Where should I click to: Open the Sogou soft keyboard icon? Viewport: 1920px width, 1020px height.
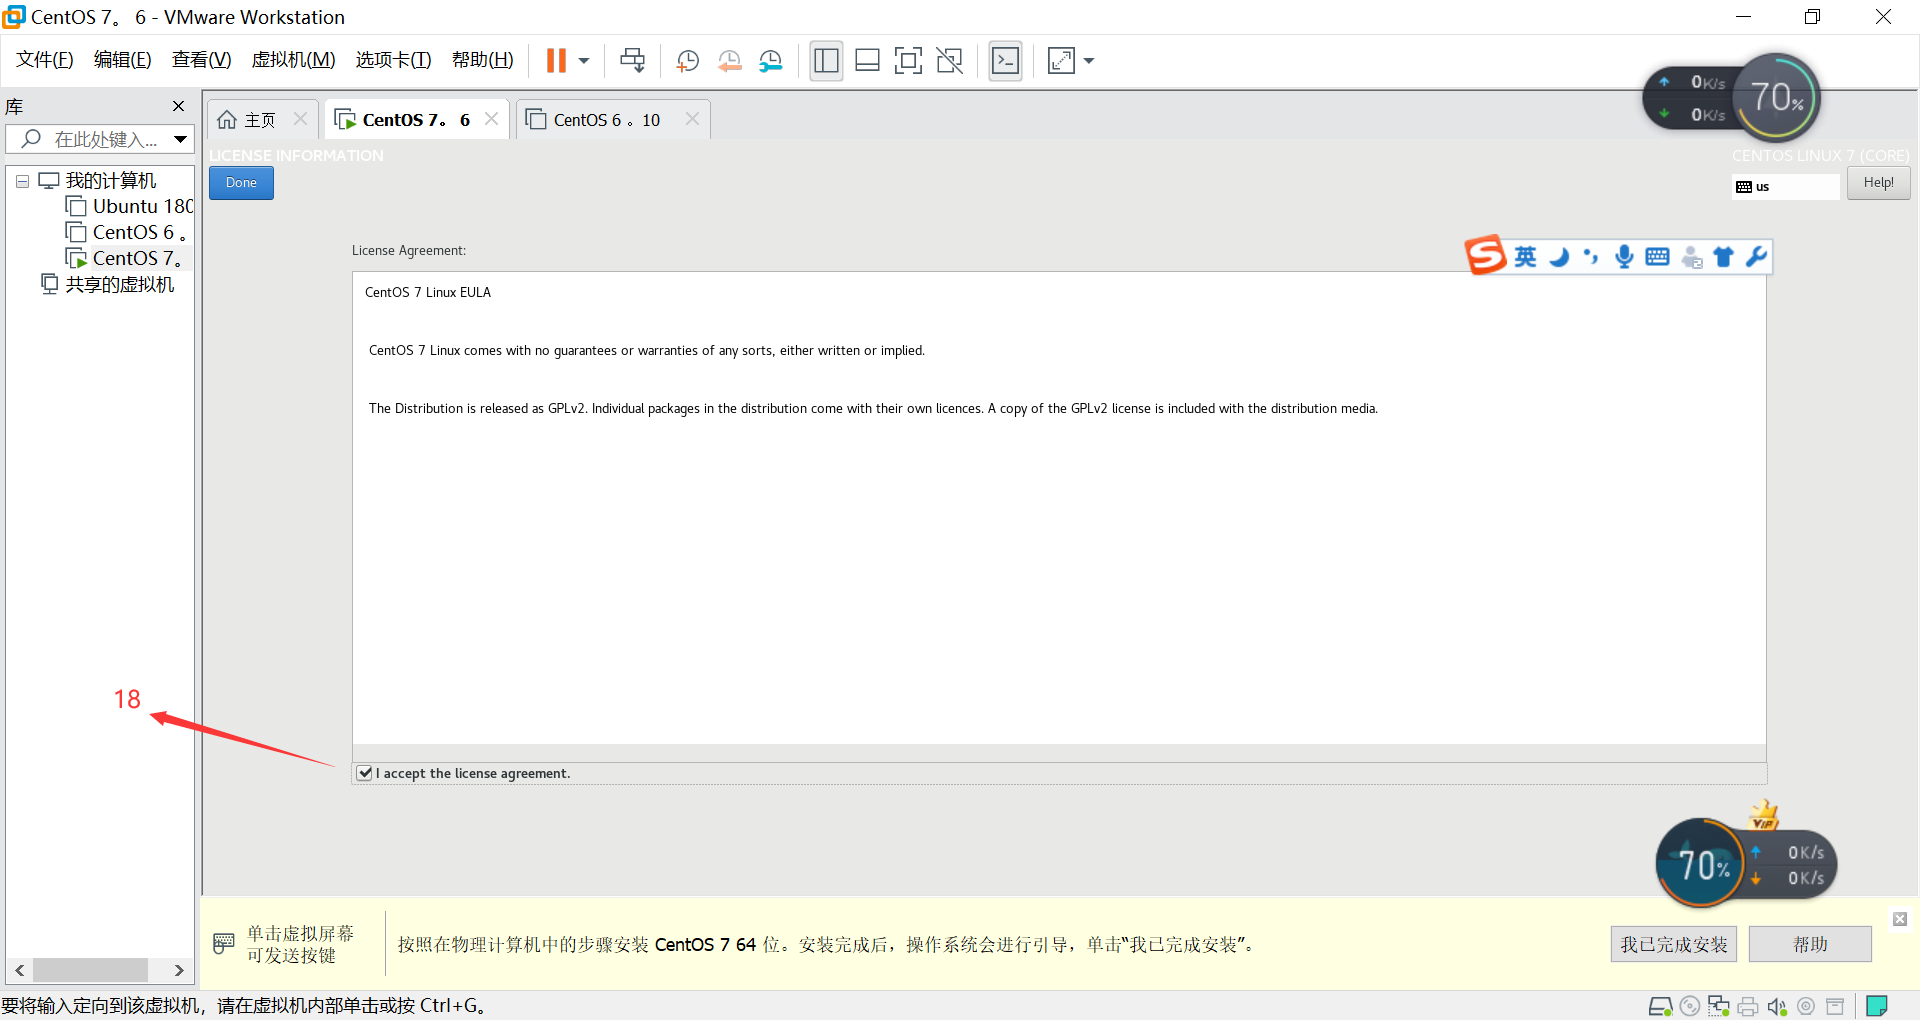1657,257
